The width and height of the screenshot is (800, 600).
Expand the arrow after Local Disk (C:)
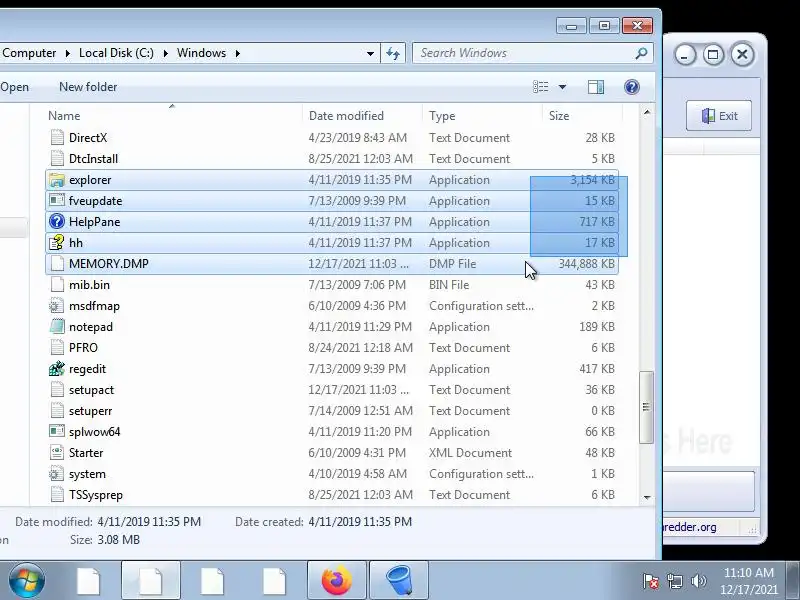(x=165, y=53)
